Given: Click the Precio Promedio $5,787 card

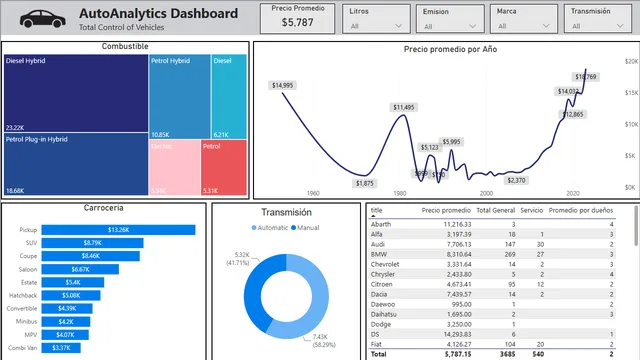Looking at the screenshot, I should tap(298, 18).
